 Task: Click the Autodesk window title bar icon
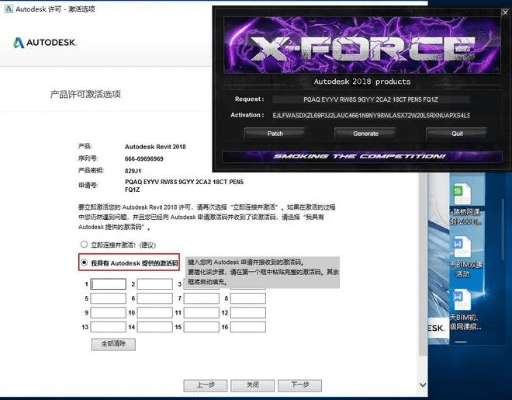tap(9, 9)
